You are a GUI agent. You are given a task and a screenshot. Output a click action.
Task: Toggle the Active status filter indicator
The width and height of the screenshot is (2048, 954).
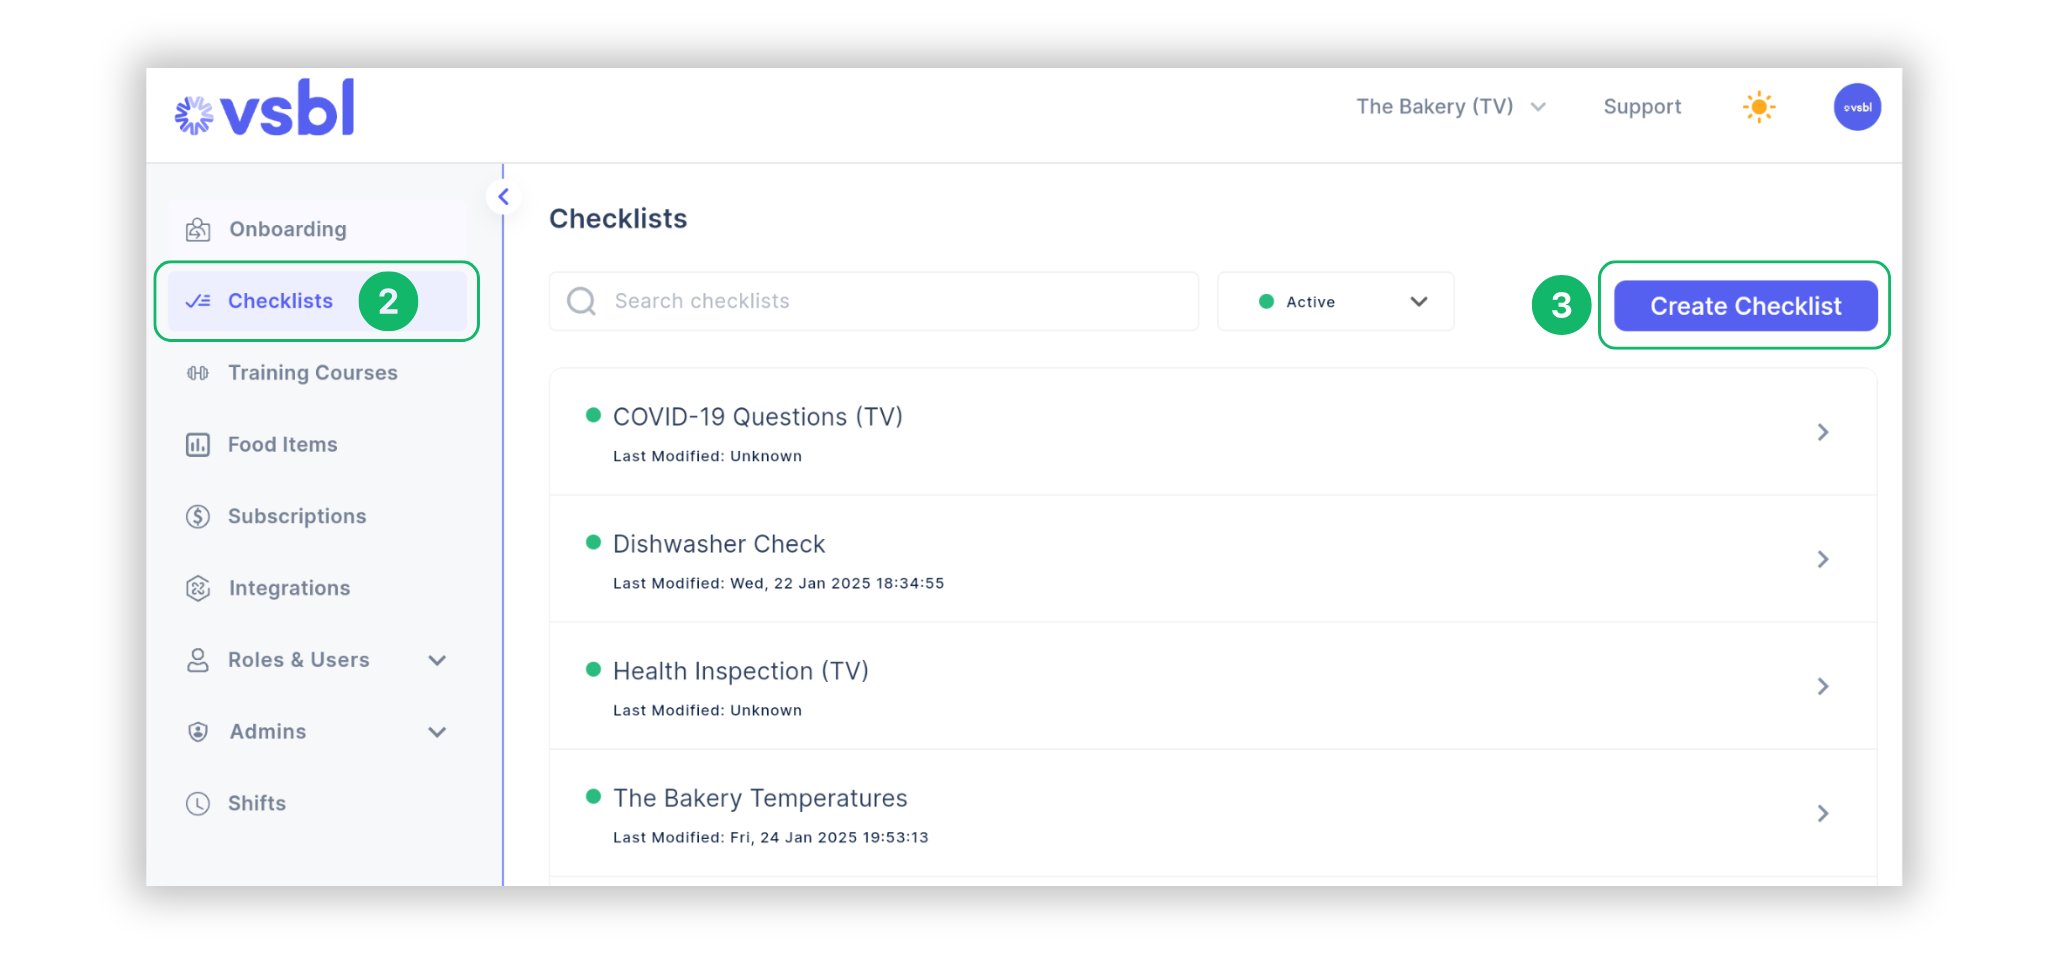point(1266,300)
